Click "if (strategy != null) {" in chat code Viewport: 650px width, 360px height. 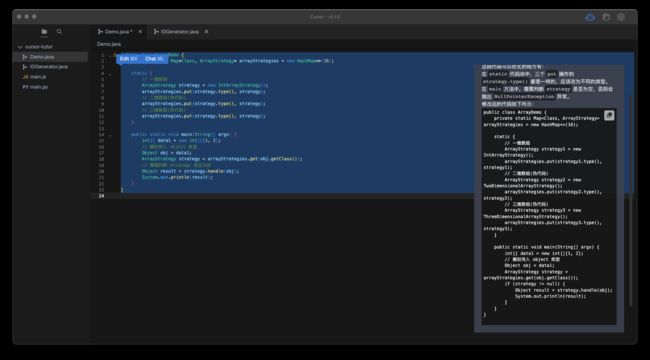[535, 284]
